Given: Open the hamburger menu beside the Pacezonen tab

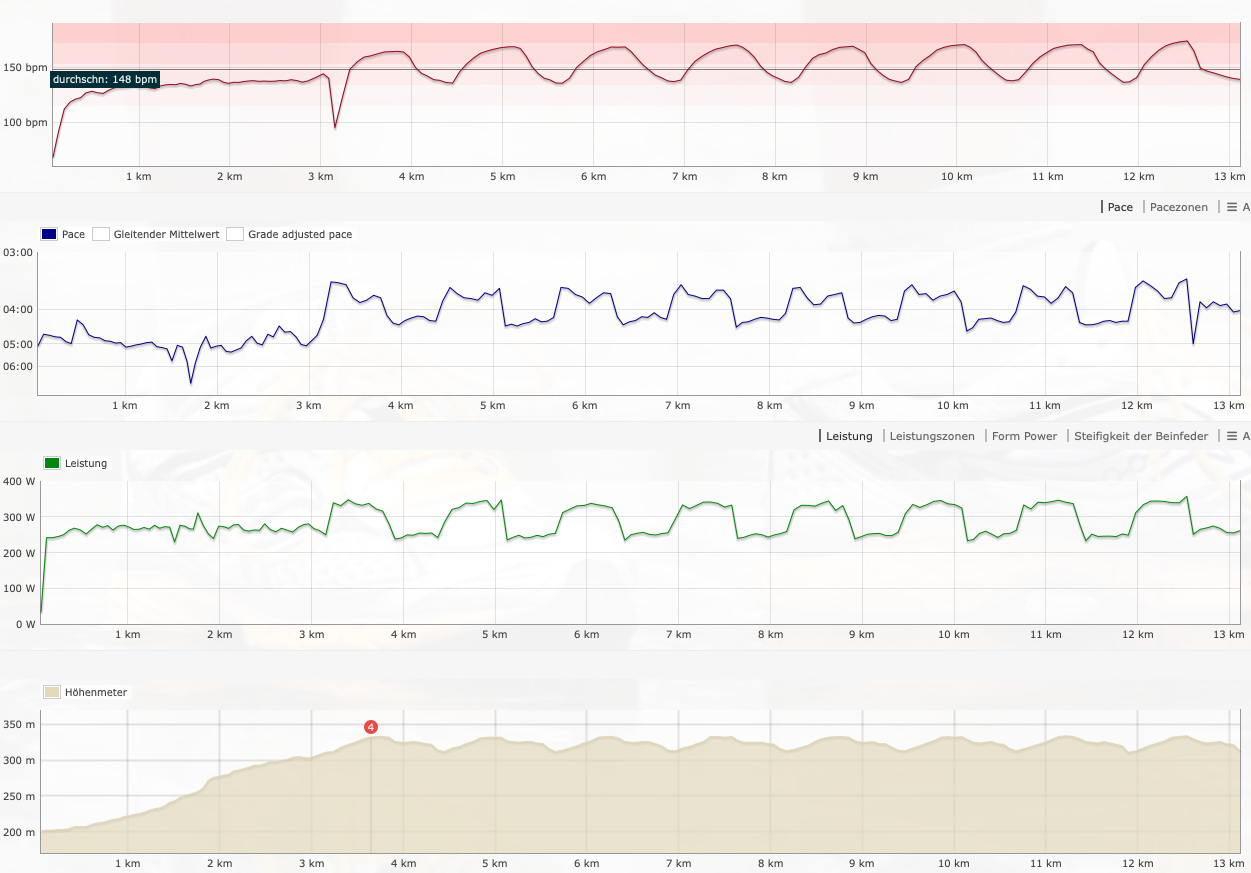Looking at the screenshot, I should pyautogui.click(x=1232, y=207).
